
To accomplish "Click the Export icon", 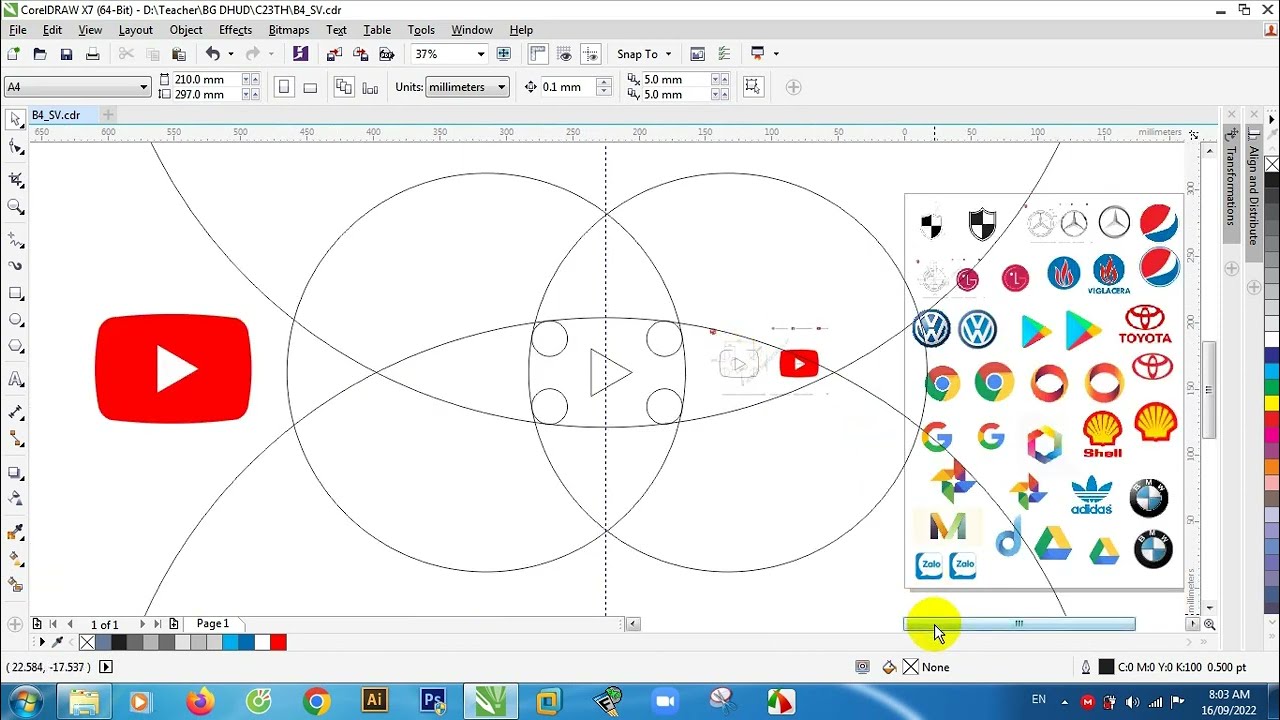I will pos(361,54).
